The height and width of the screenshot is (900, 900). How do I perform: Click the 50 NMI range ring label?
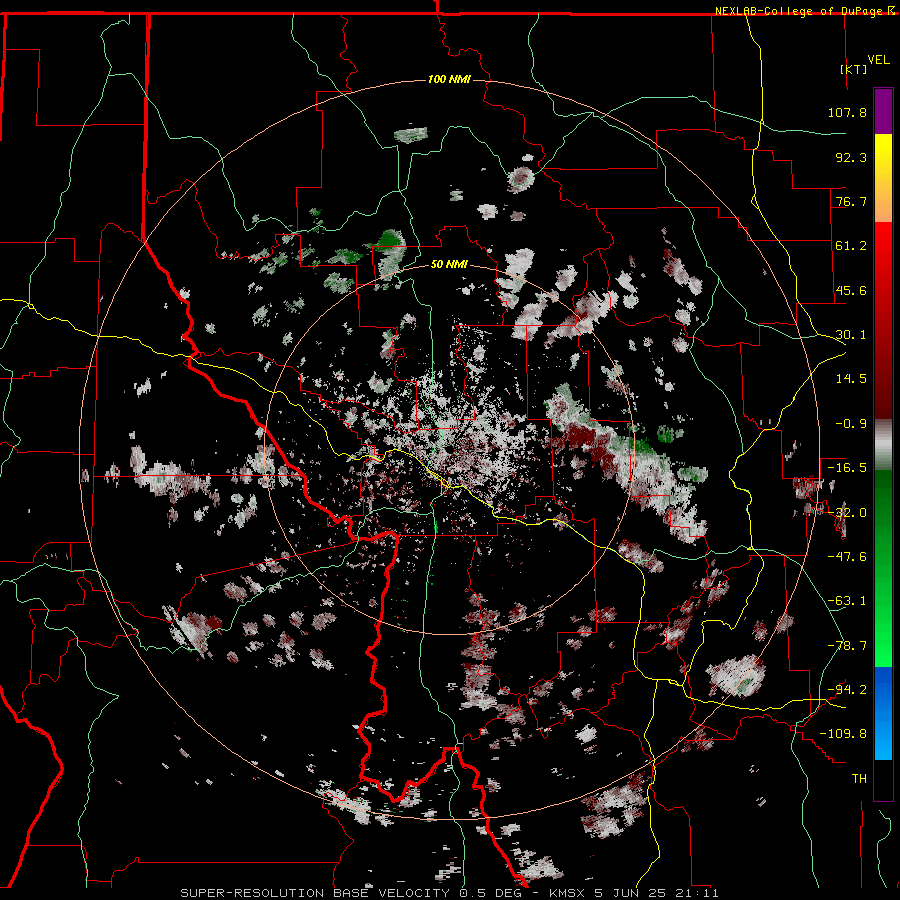coord(449,264)
